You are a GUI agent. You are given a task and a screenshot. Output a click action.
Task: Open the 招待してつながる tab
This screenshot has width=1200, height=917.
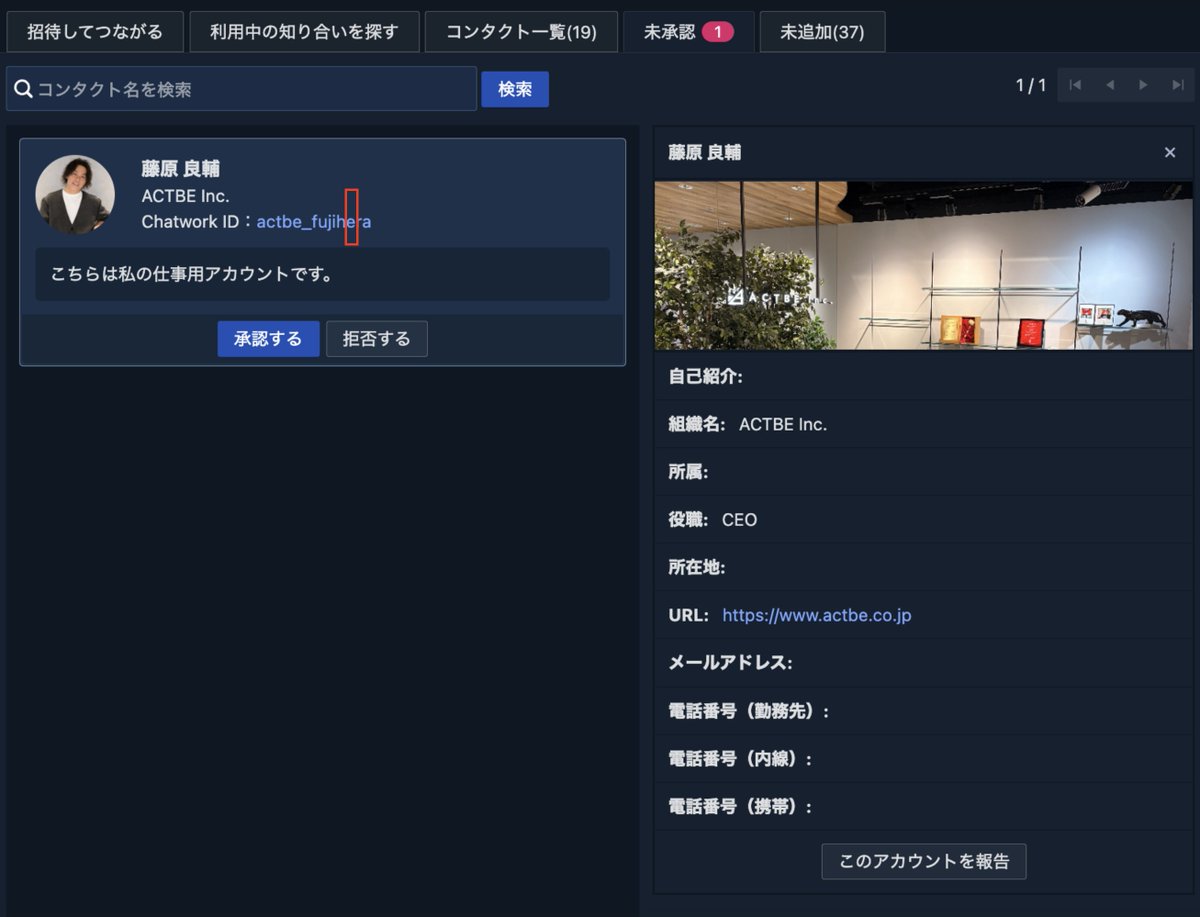(95, 31)
